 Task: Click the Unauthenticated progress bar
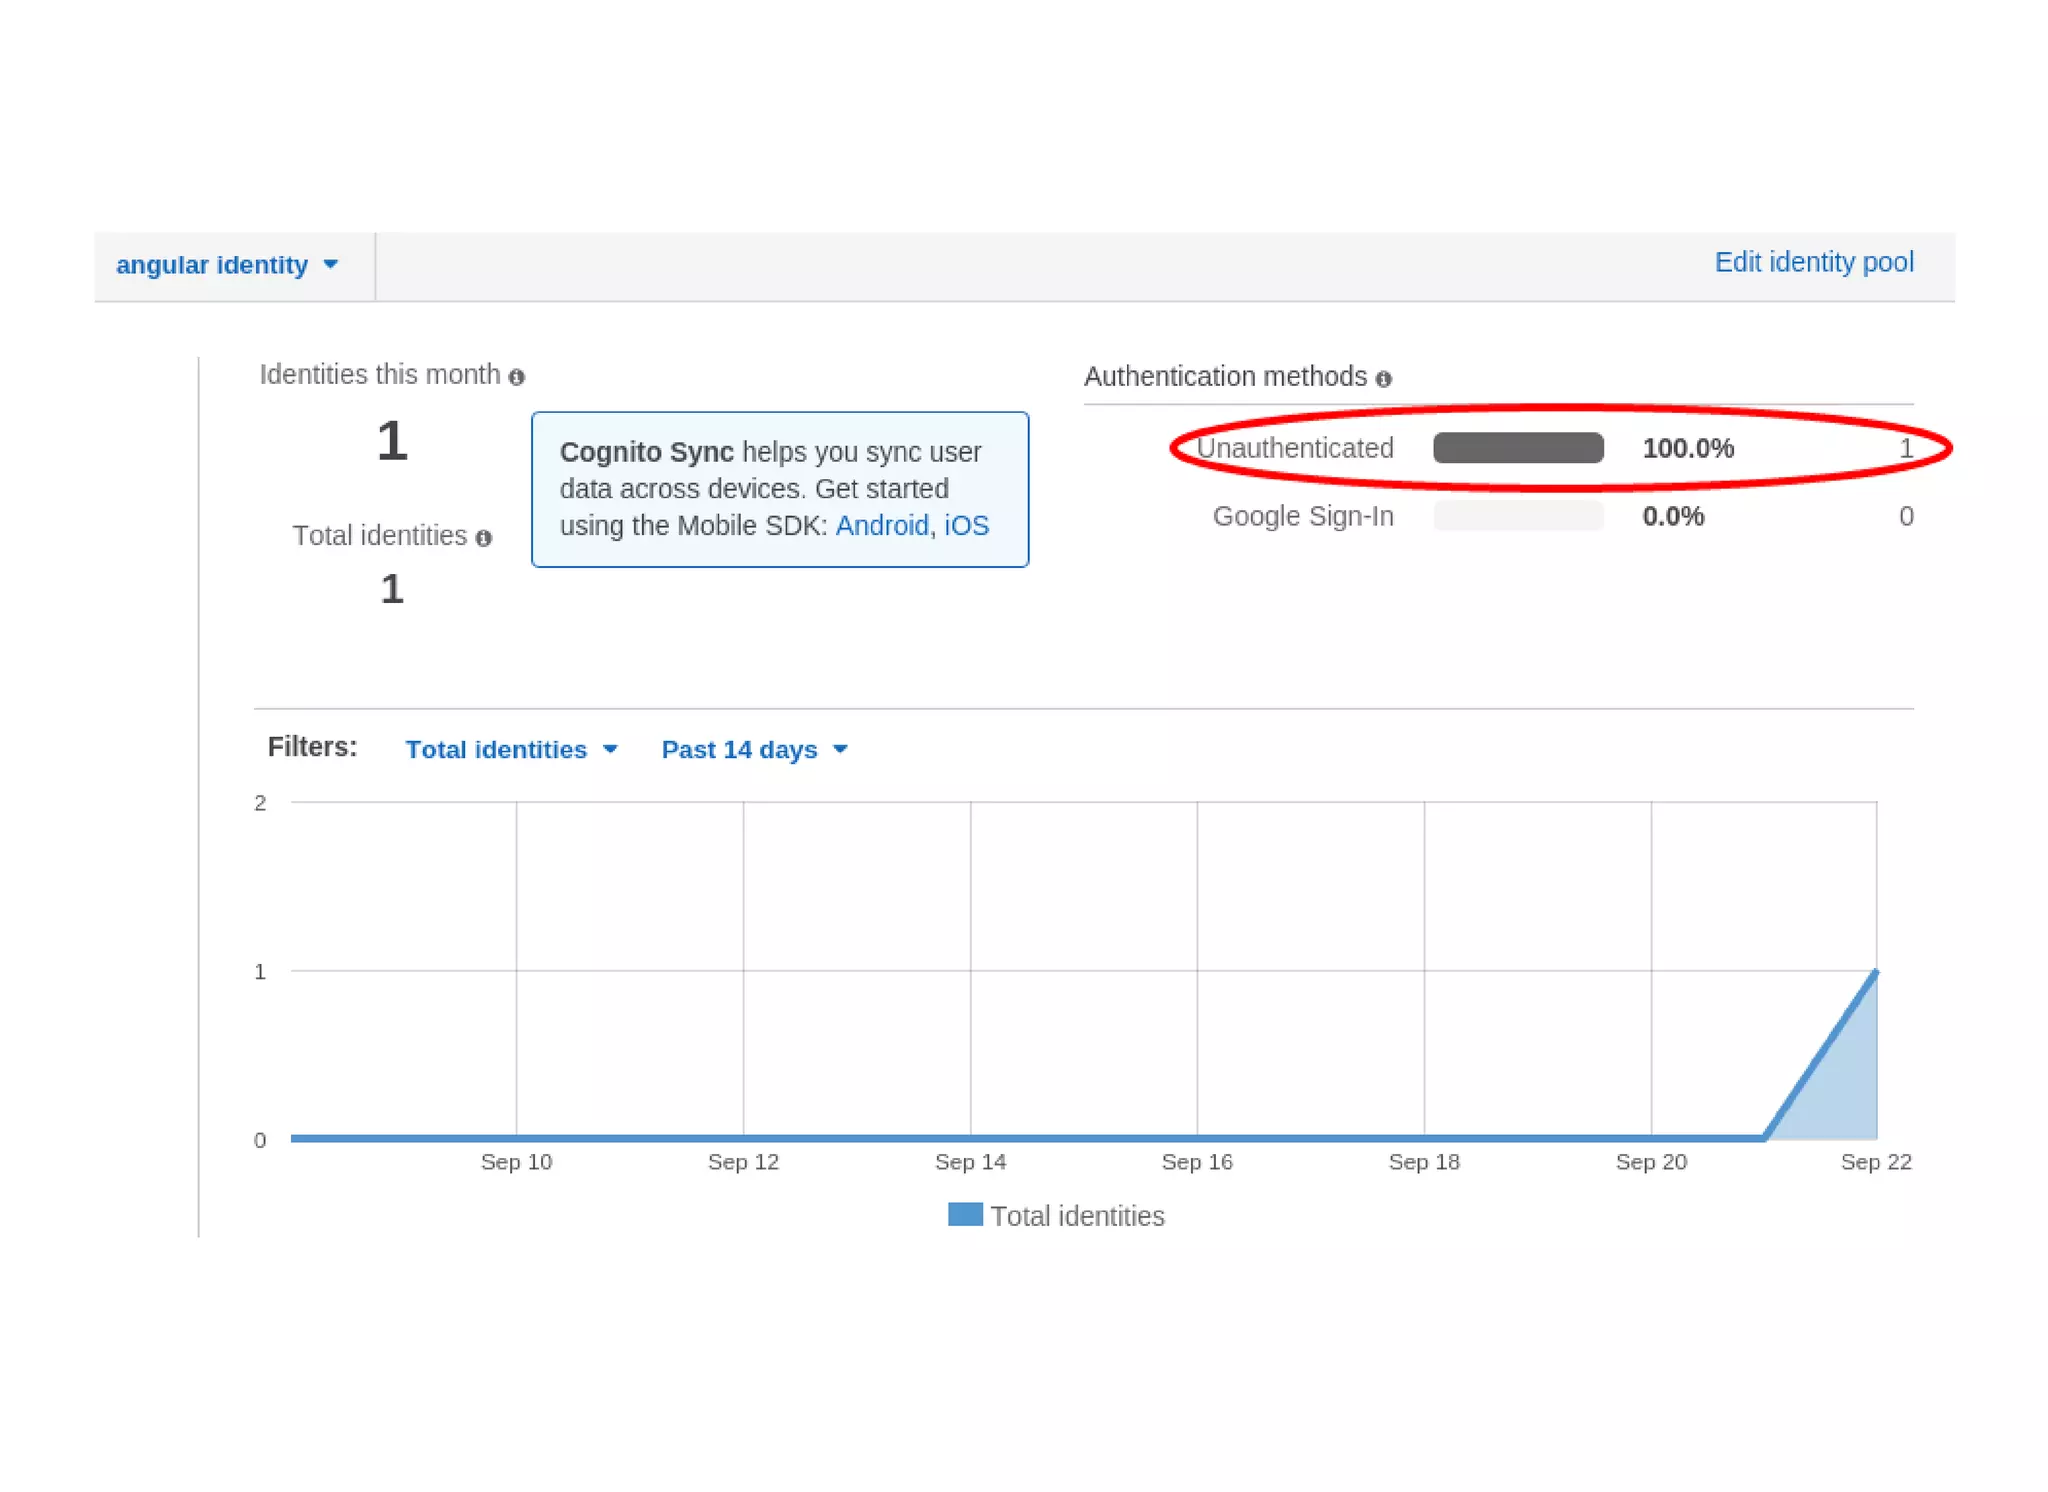(1517, 448)
